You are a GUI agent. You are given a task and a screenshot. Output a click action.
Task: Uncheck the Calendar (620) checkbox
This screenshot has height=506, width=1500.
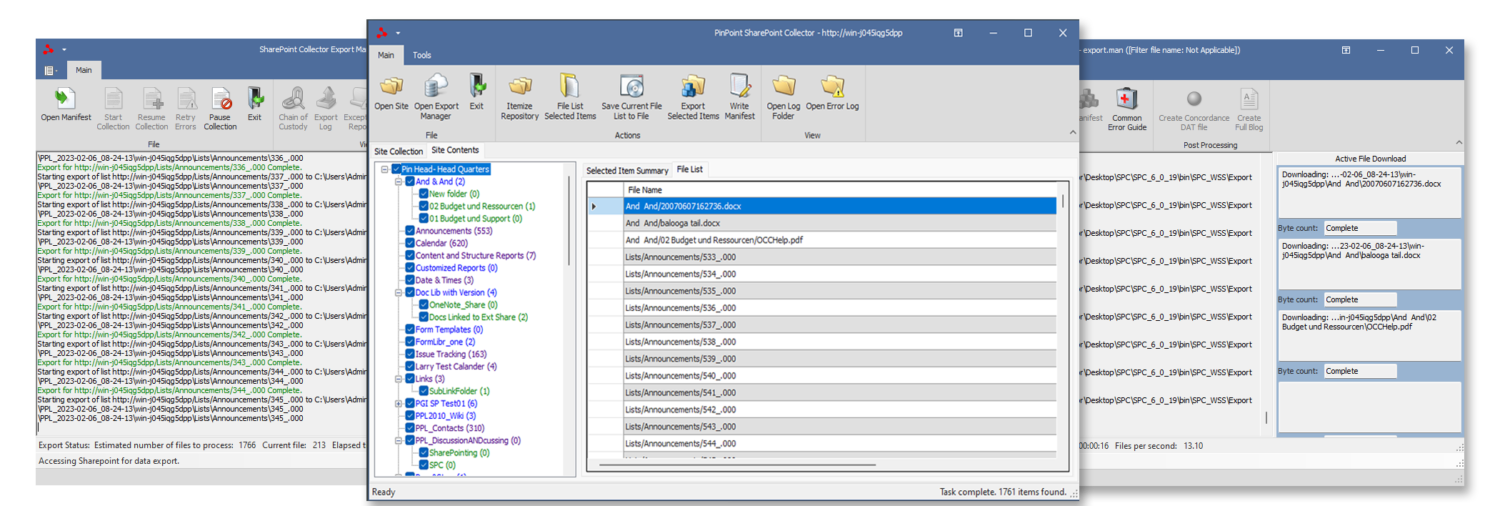click(410, 243)
